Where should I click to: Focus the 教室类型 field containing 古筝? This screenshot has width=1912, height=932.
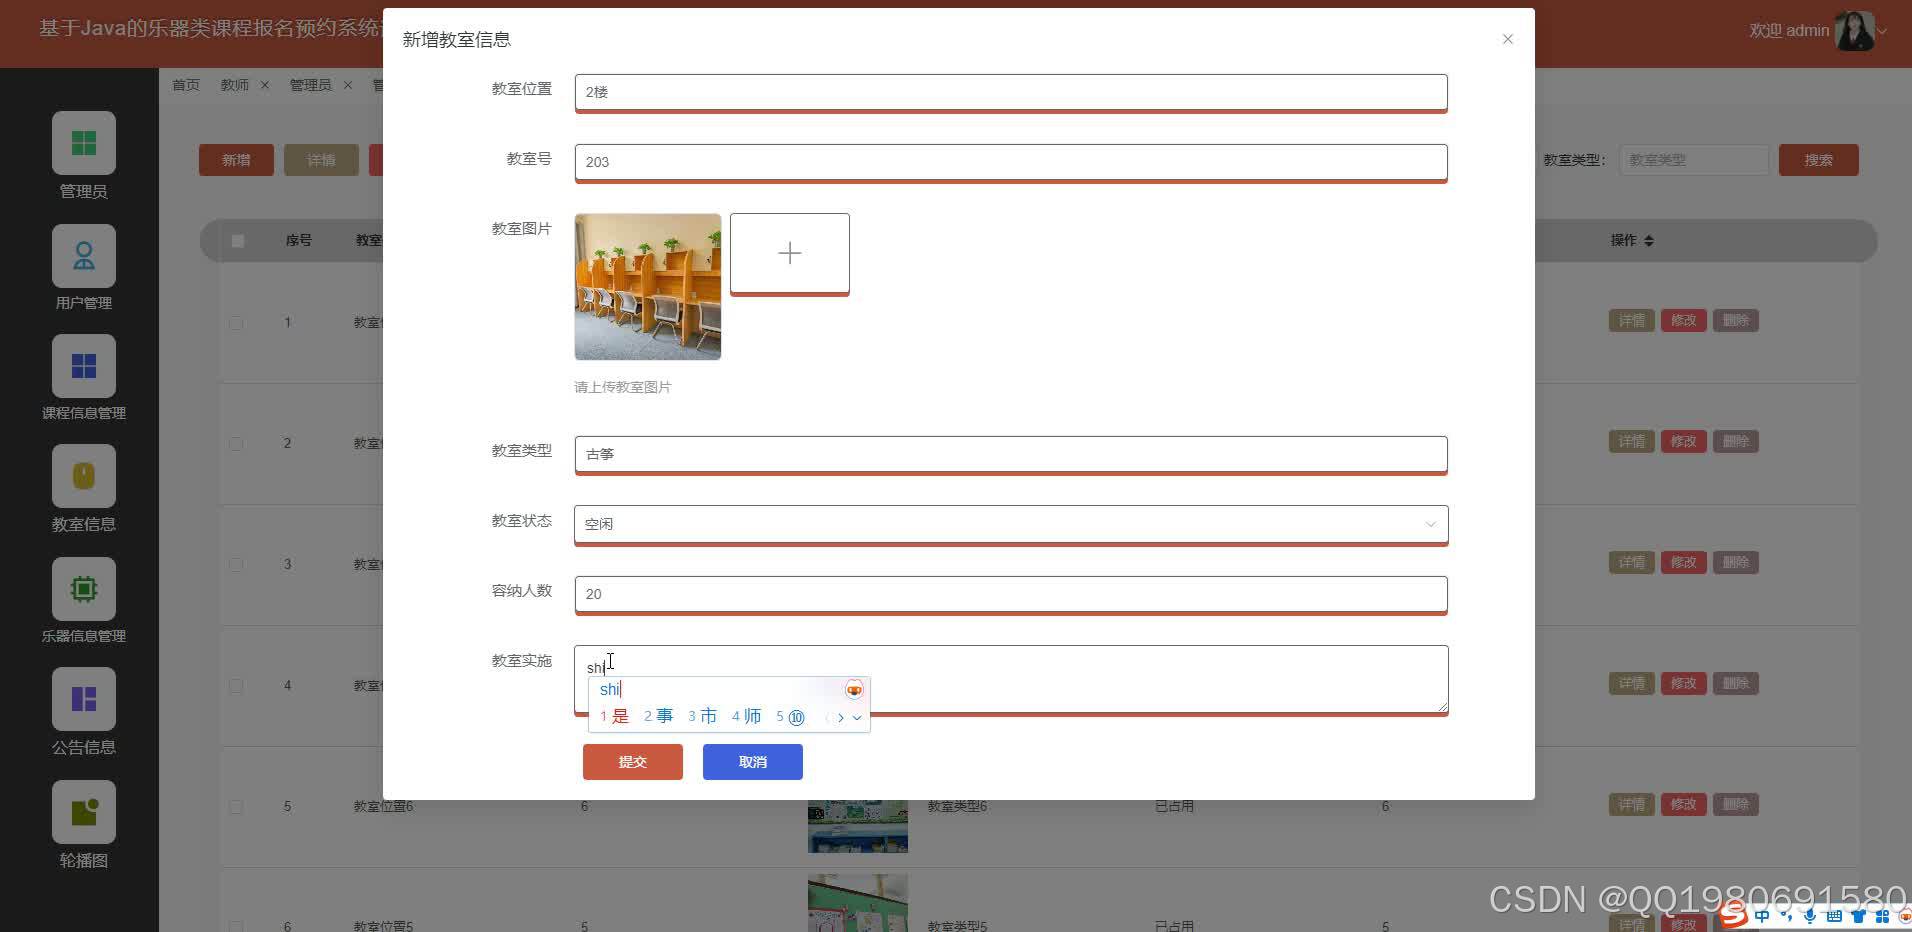click(x=1011, y=454)
